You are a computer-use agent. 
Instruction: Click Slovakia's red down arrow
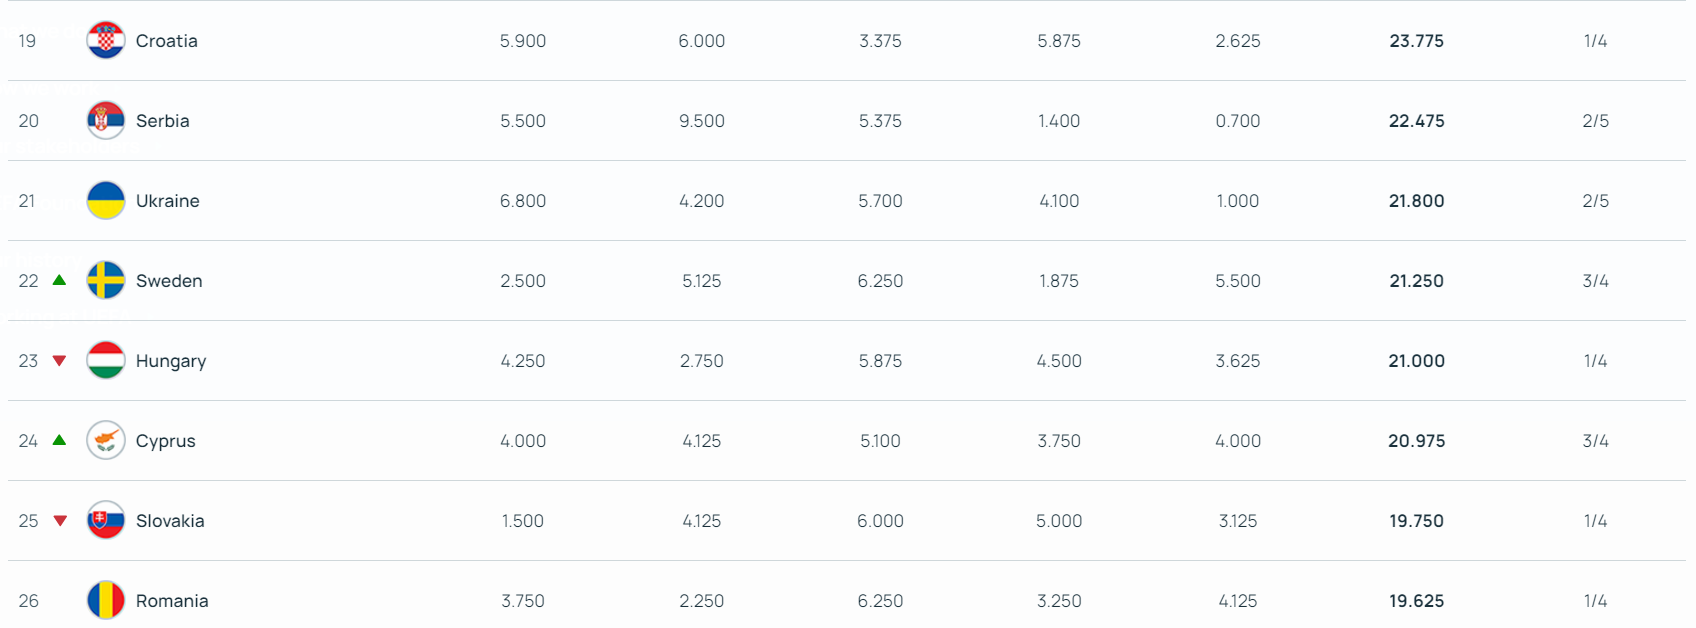59,521
